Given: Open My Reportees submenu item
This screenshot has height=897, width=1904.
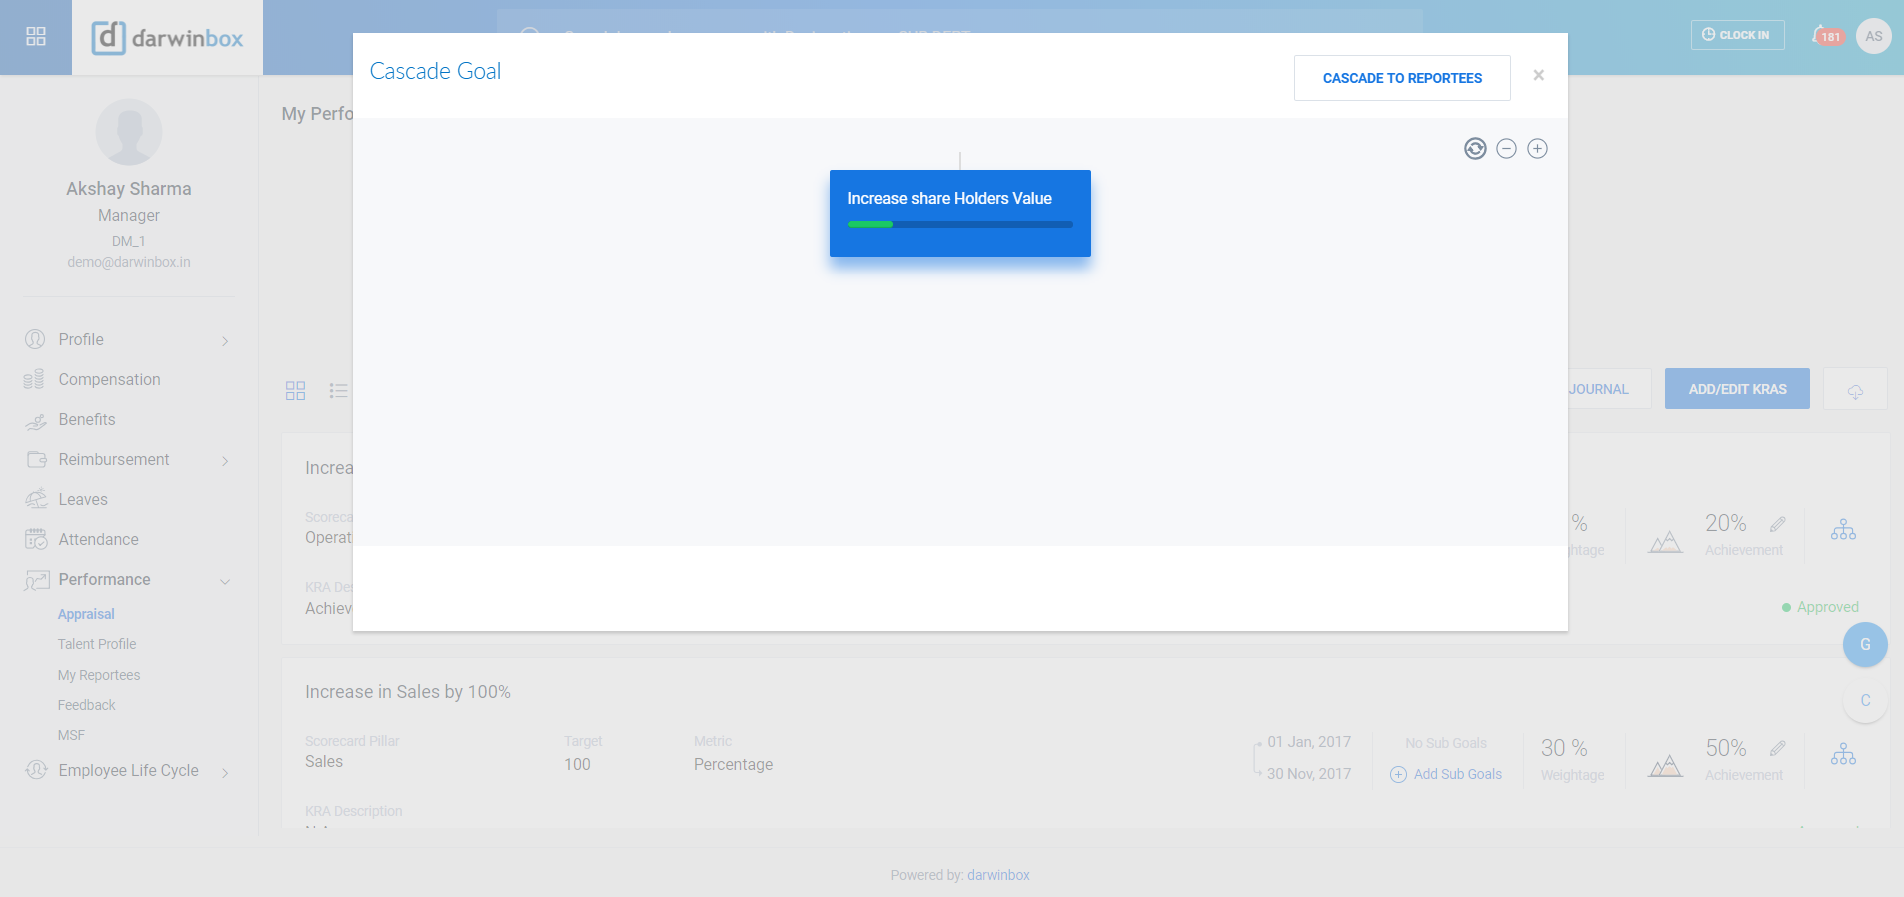Looking at the screenshot, I should click(99, 676).
